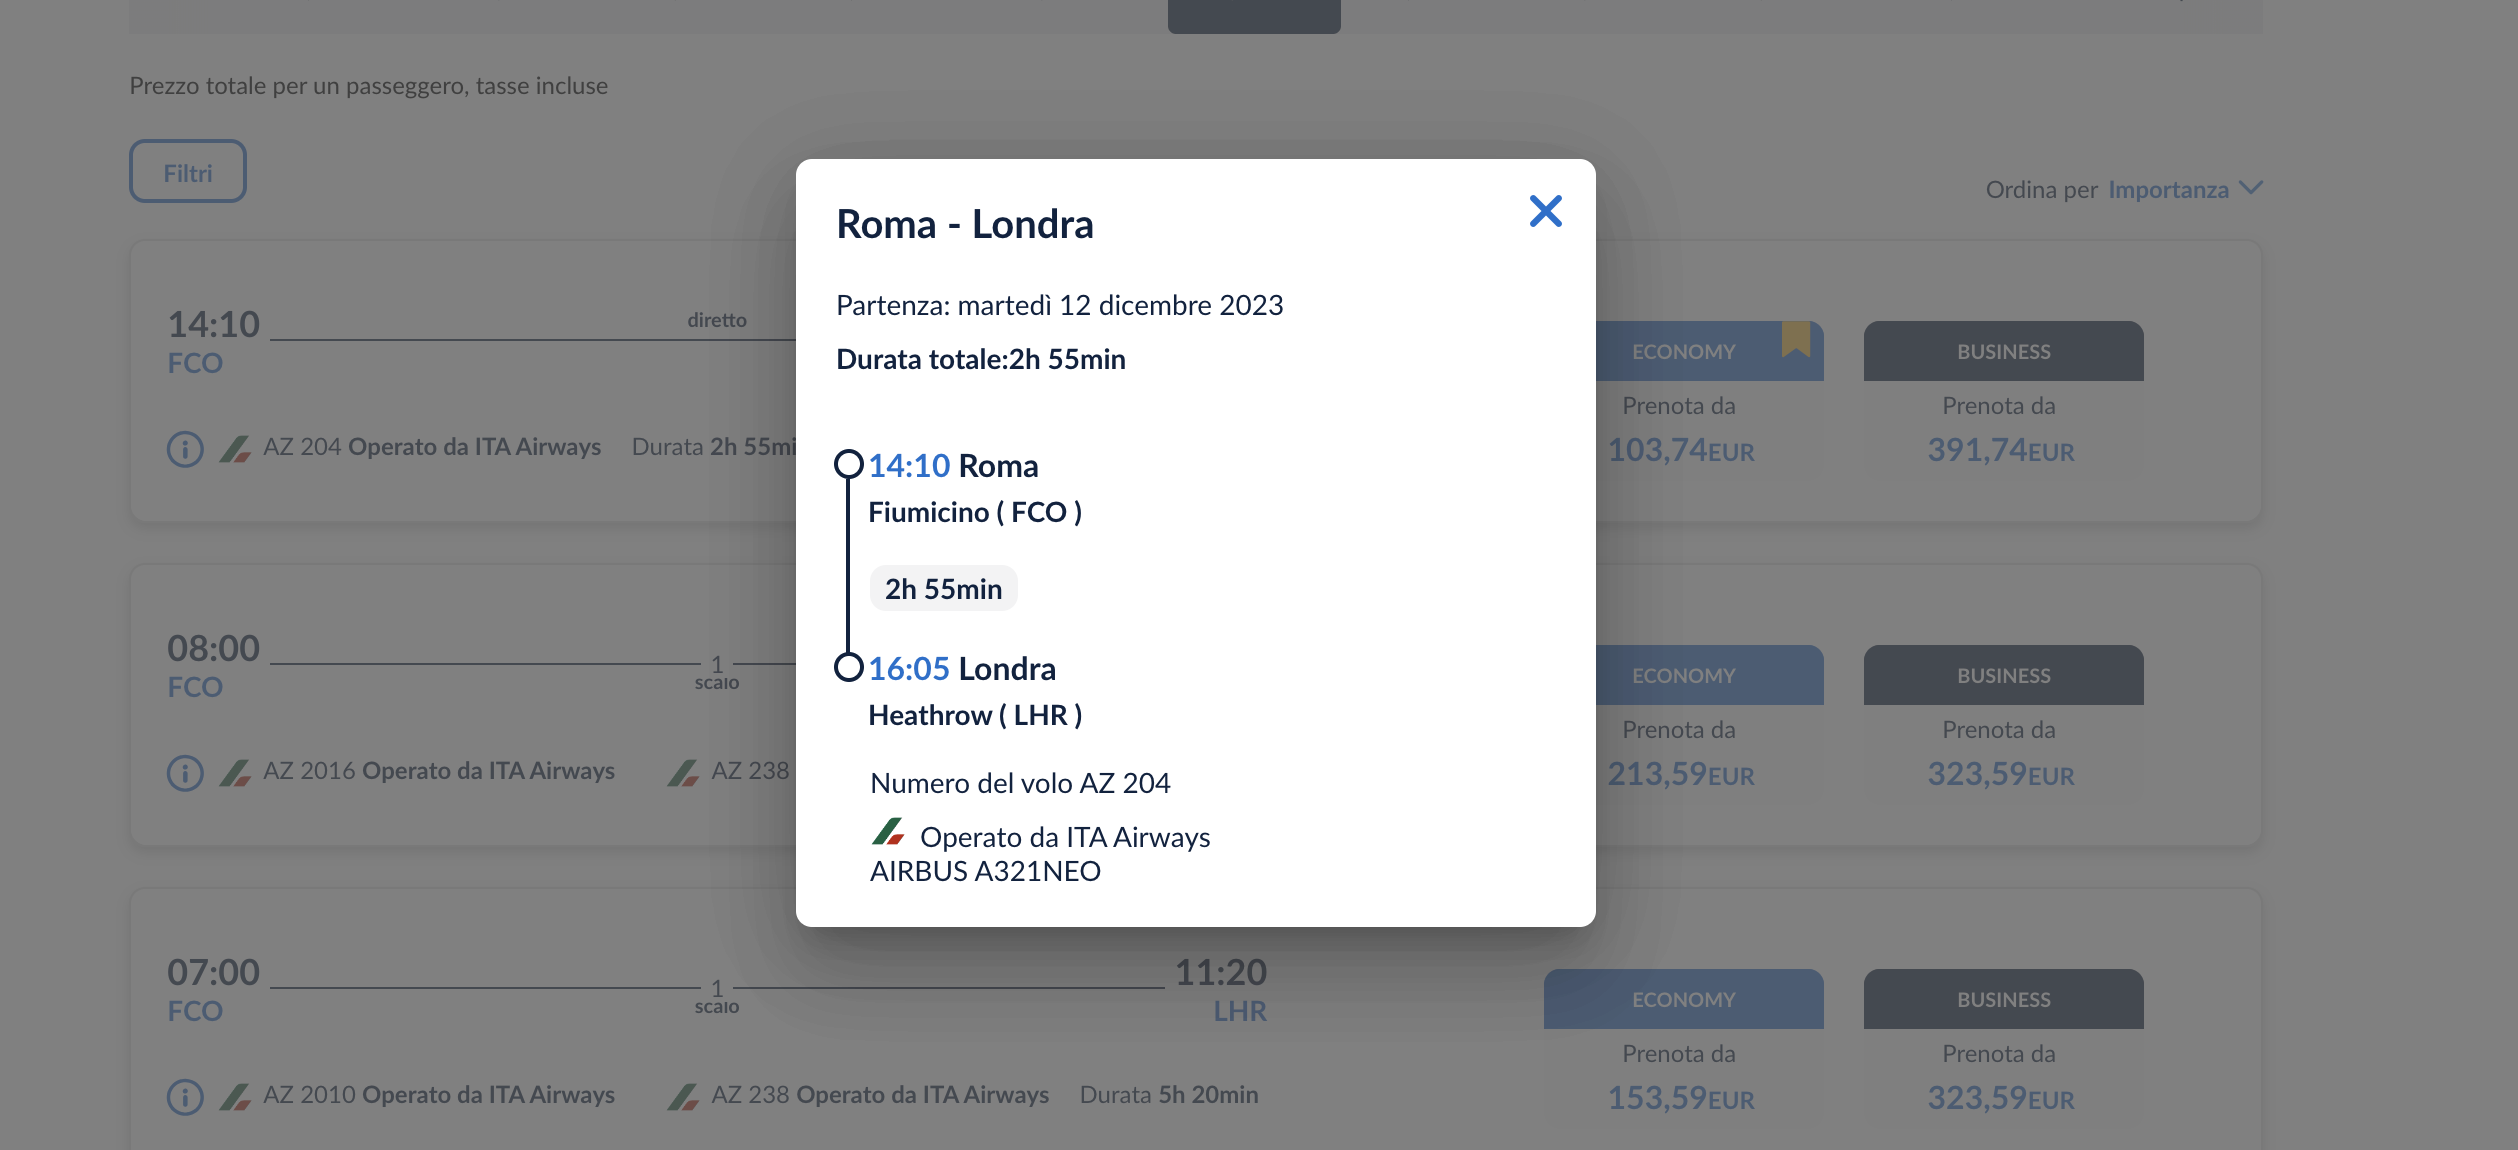Open info icon for flight AZ 204
Image resolution: width=2518 pixels, height=1150 pixels.
tap(185, 449)
